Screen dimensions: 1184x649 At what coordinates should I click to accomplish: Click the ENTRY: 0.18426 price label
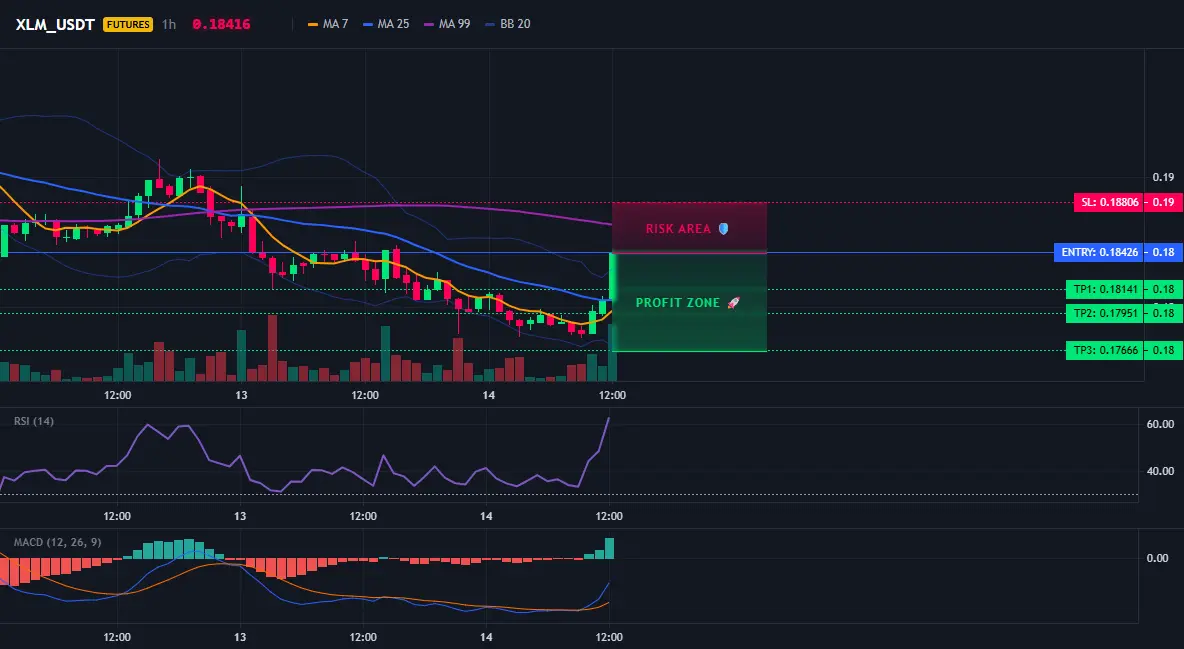pos(1099,252)
